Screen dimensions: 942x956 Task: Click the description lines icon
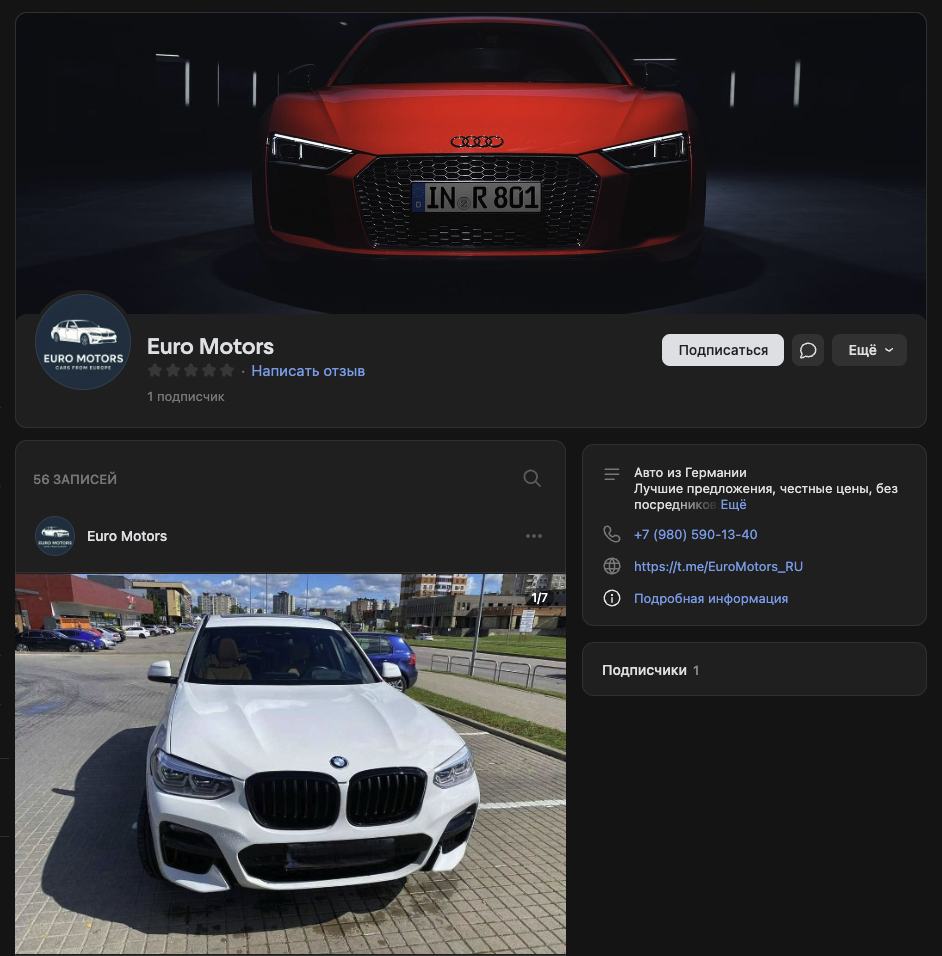612,474
